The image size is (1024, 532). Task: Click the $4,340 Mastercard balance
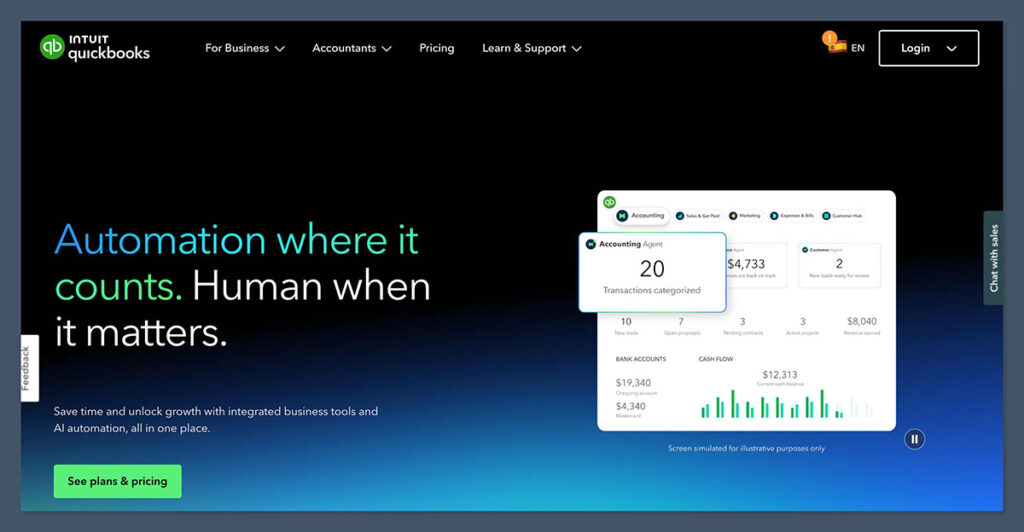(x=630, y=406)
